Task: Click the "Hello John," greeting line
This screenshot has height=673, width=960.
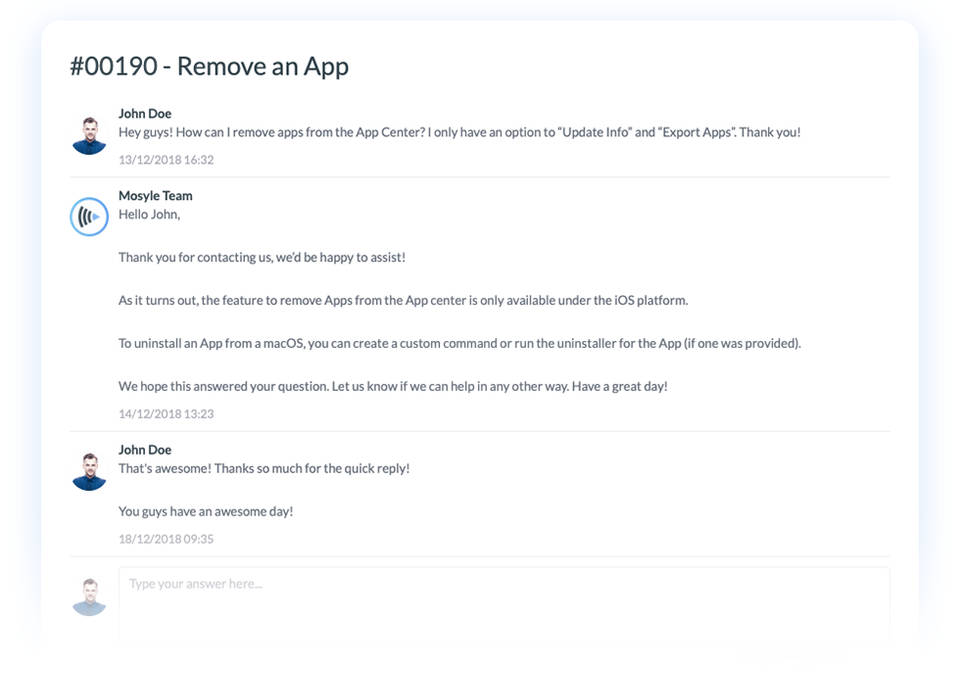Action: coord(149,214)
